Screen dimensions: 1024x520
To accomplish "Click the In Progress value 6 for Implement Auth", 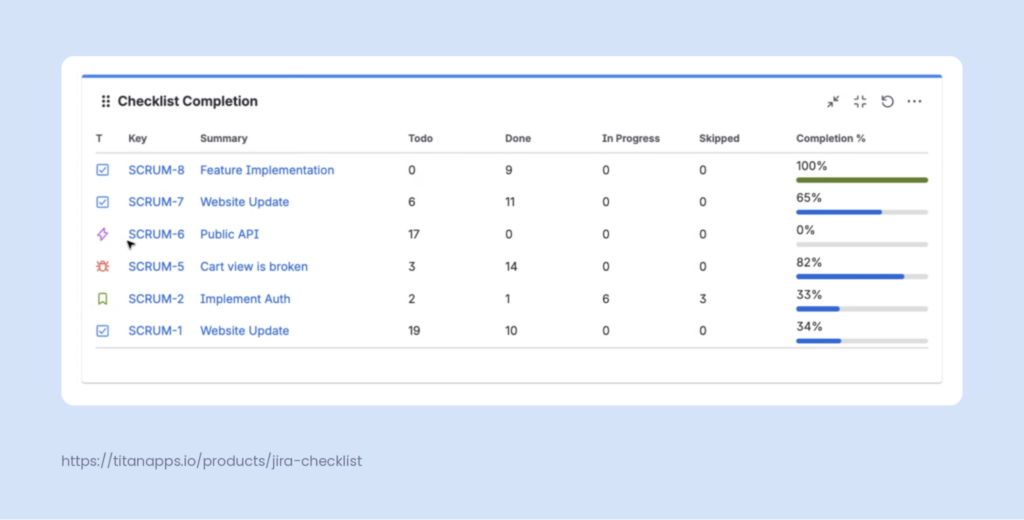I will coord(606,299).
